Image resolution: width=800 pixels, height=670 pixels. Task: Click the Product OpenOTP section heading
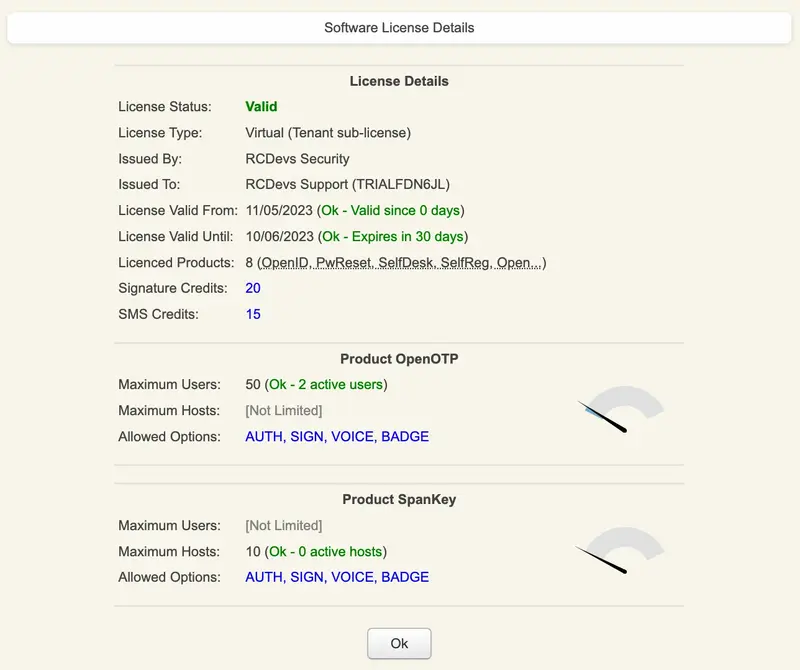click(x=399, y=359)
